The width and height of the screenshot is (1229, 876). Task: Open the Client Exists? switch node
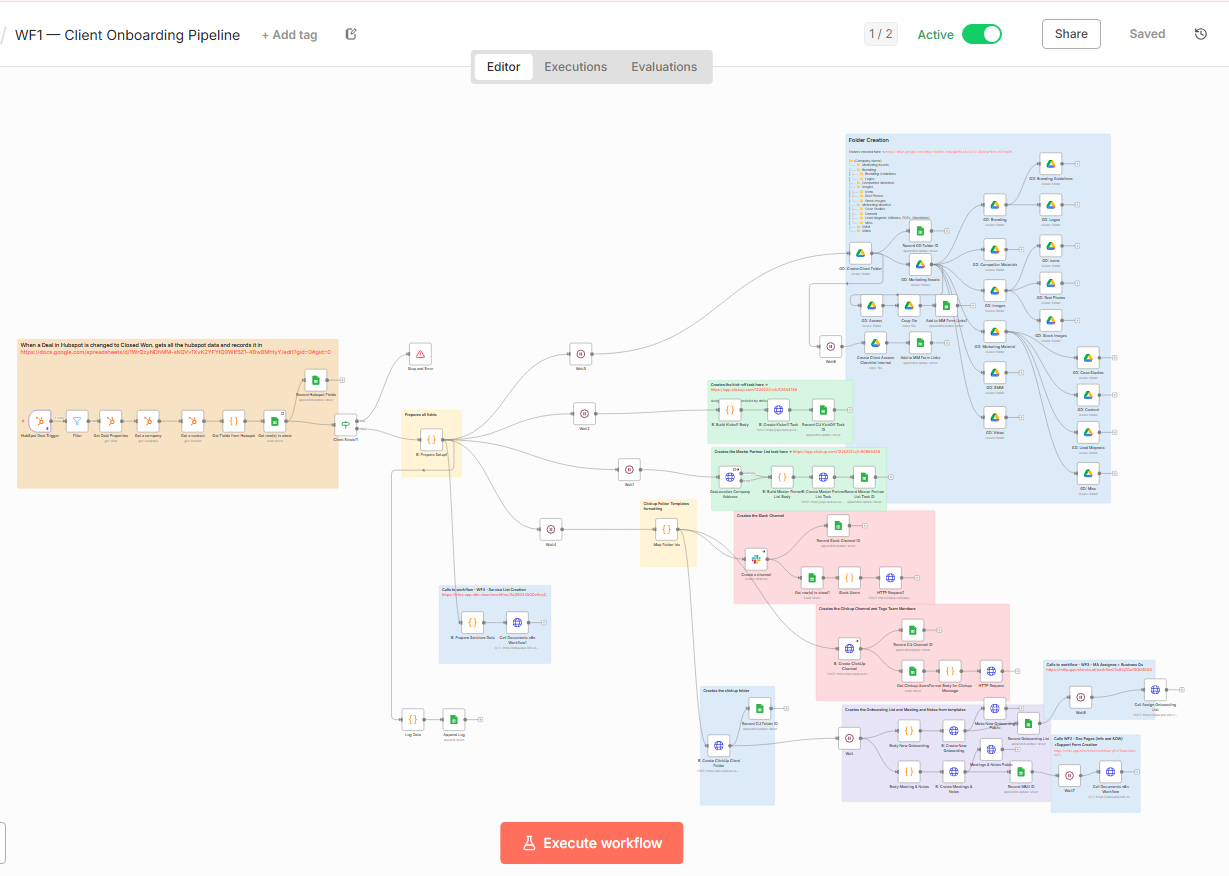(345, 424)
